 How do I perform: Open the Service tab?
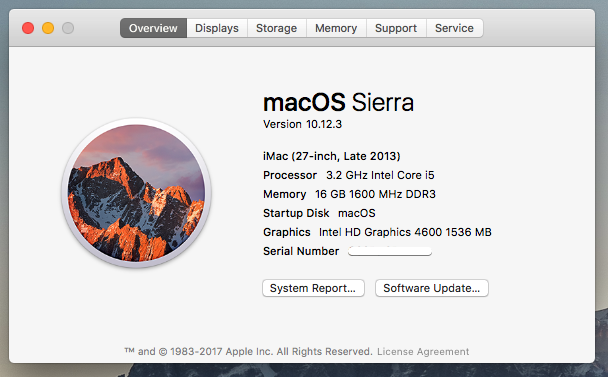[x=454, y=28]
